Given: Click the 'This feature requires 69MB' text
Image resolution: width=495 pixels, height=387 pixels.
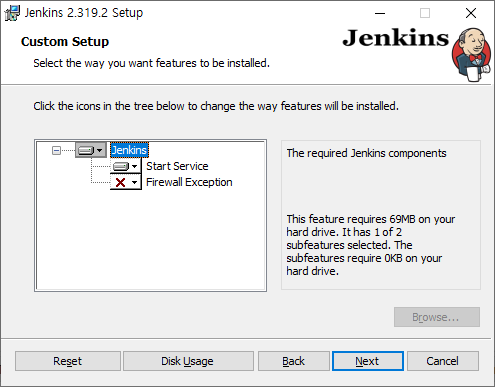Looking at the screenshot, I should pyautogui.click(x=370, y=245).
